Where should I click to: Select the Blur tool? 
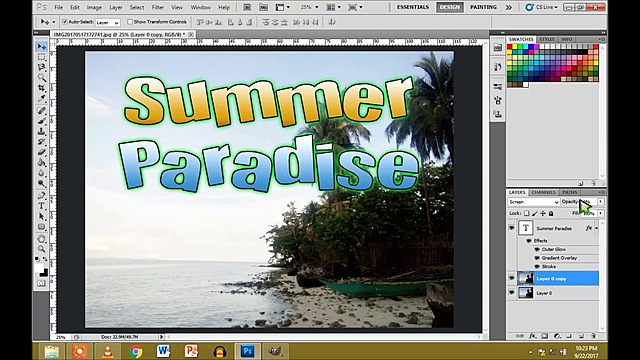point(41,173)
